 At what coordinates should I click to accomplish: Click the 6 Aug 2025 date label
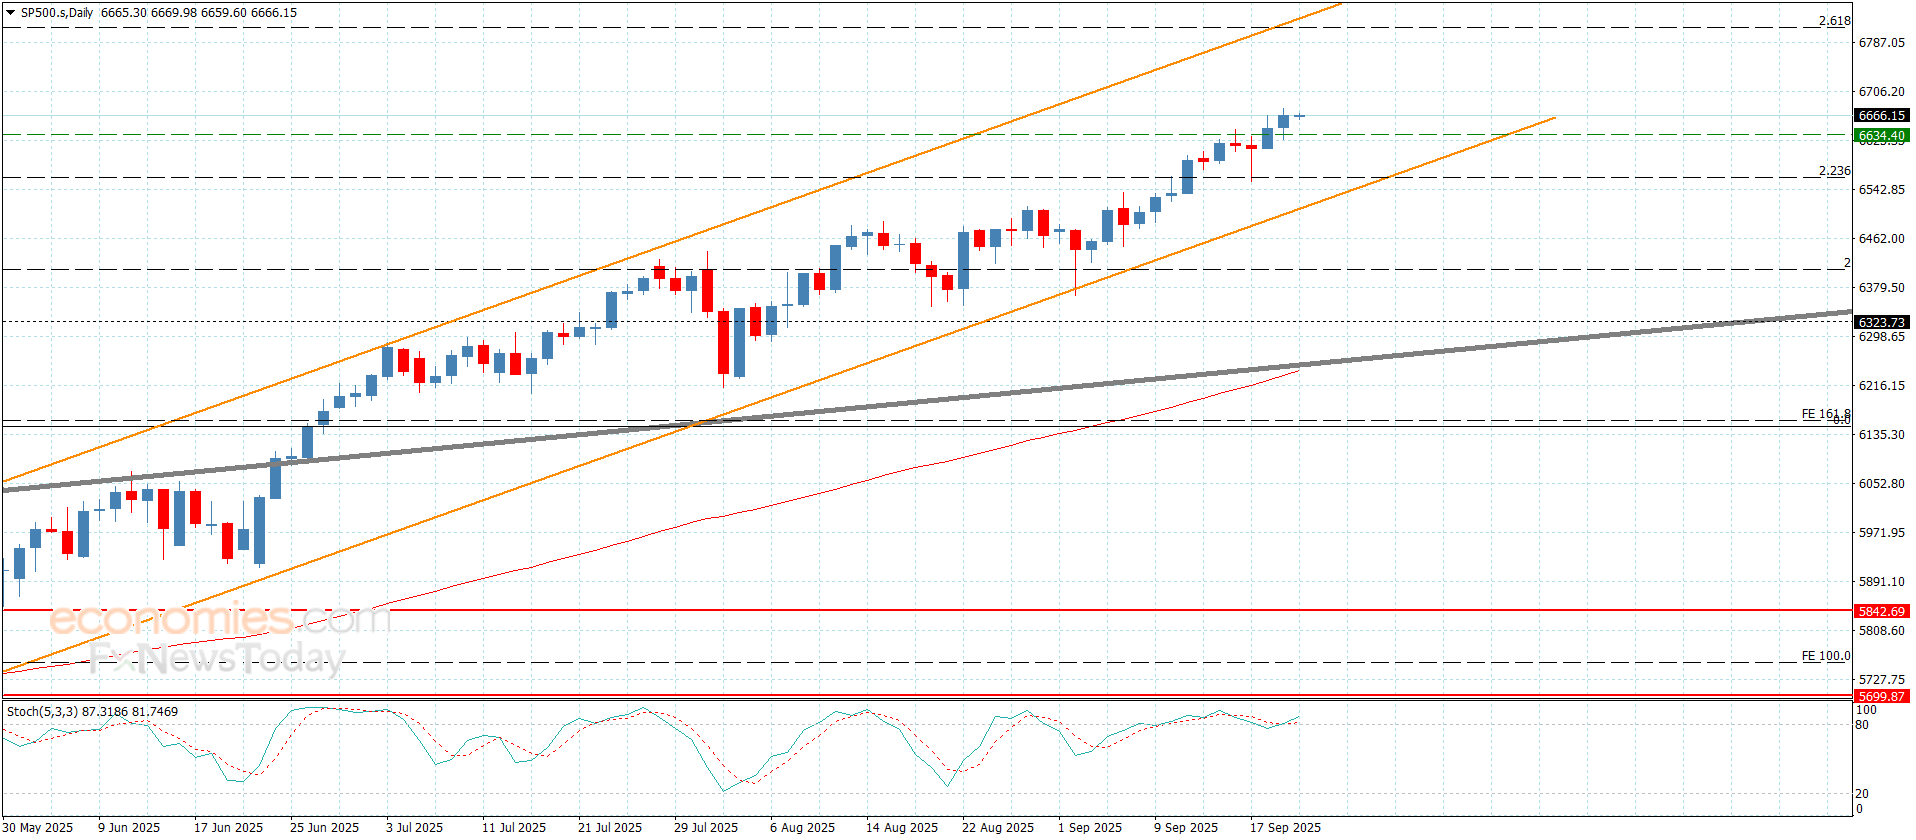coord(802,828)
